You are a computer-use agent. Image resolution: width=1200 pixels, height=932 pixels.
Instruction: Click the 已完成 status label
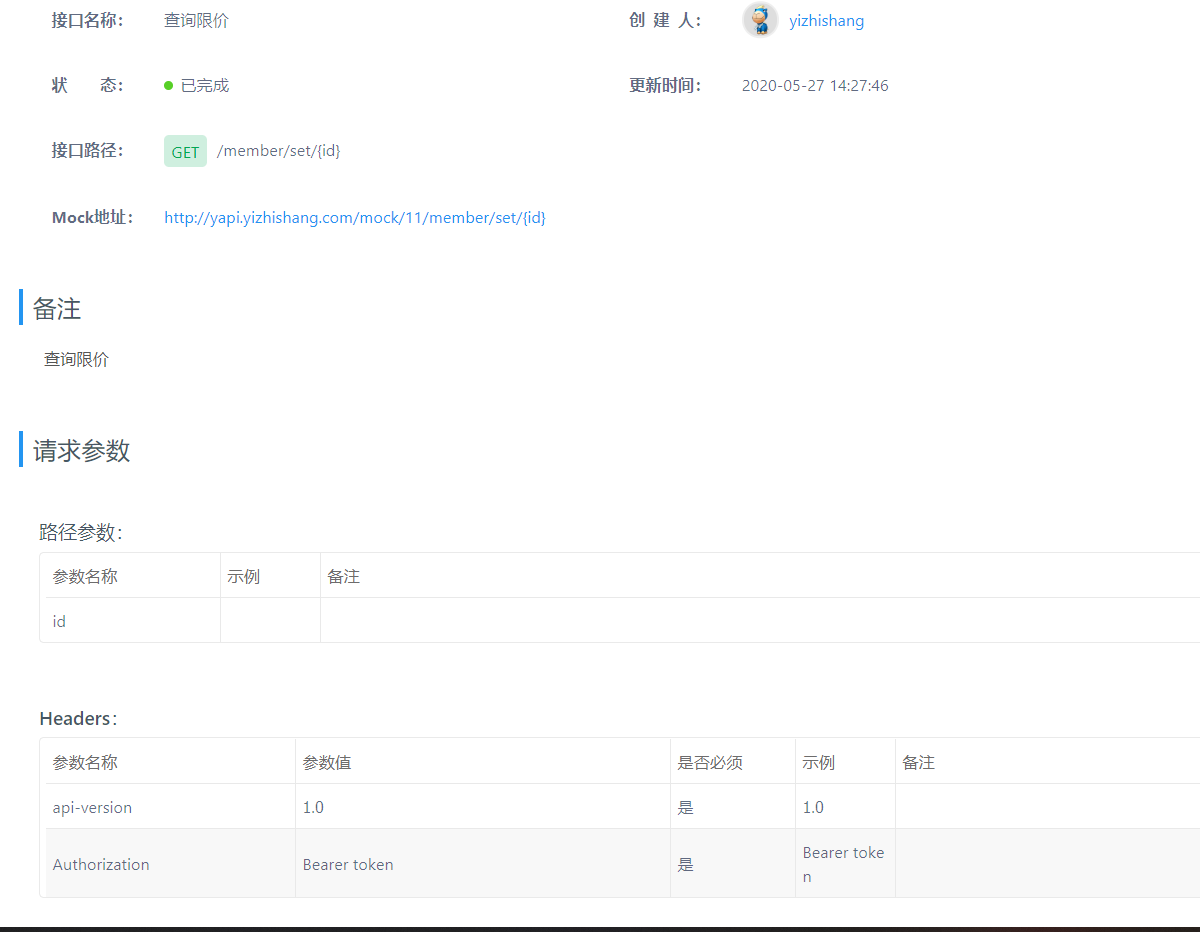click(203, 85)
